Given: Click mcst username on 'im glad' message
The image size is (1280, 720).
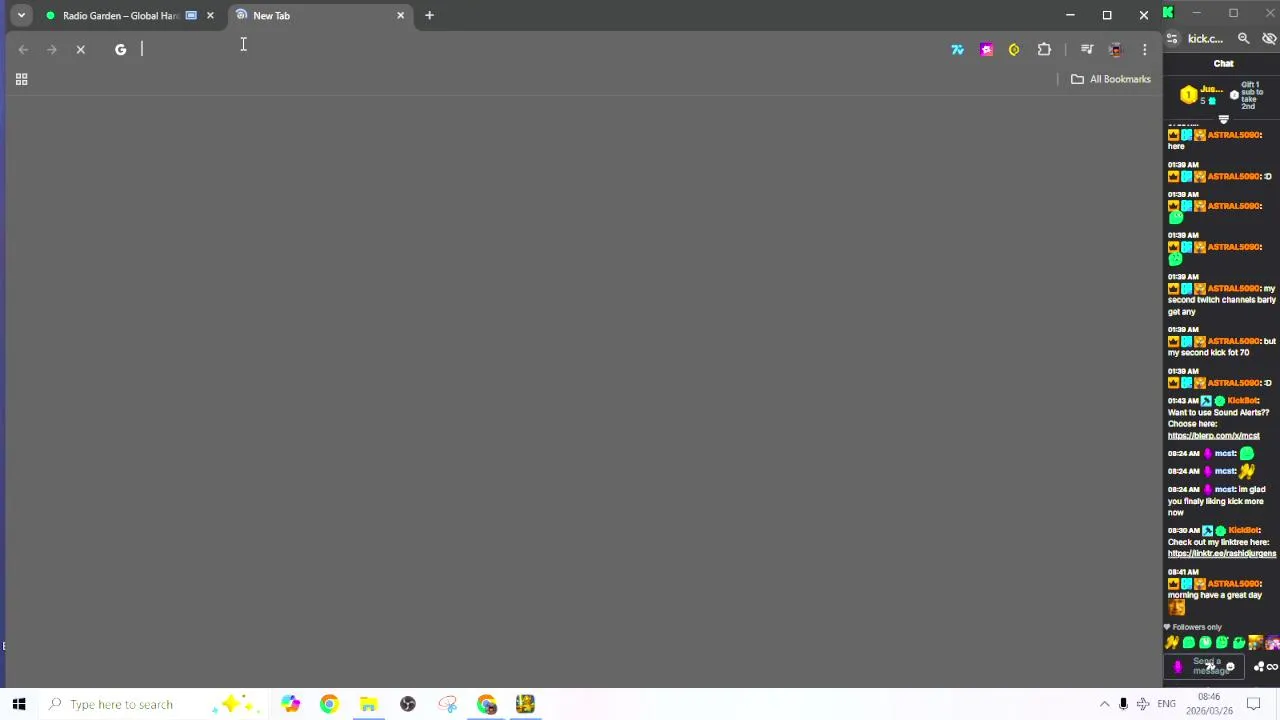Looking at the screenshot, I should point(1225,489).
